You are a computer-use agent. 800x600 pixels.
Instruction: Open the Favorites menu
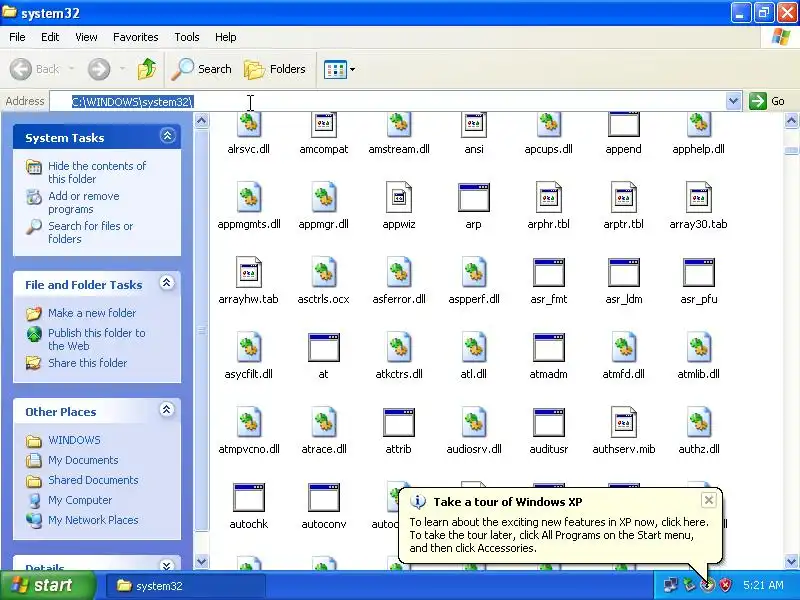136,37
